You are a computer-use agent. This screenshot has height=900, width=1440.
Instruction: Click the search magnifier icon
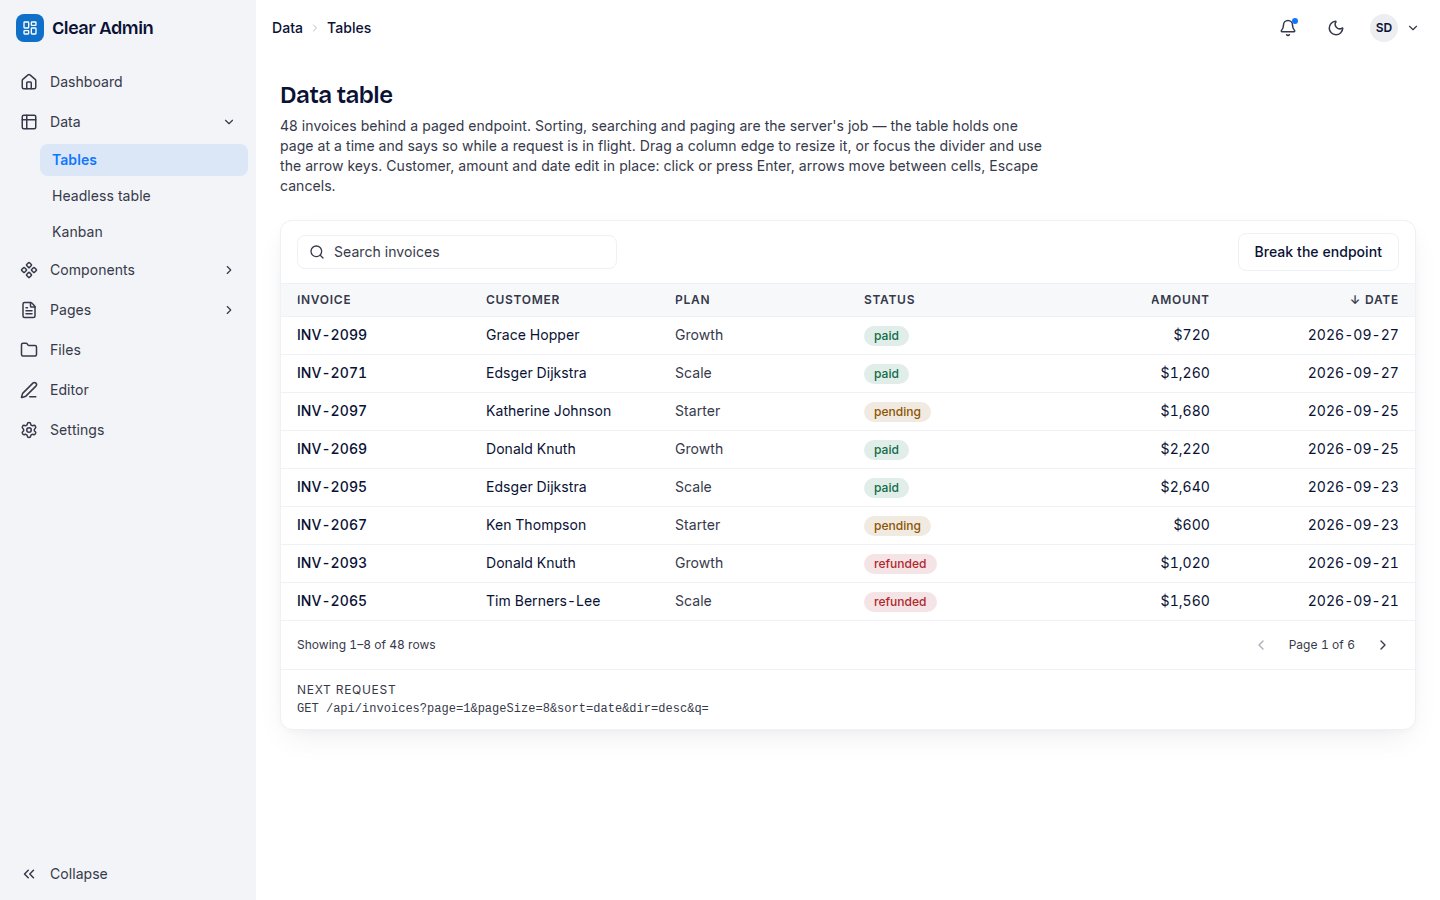(317, 252)
